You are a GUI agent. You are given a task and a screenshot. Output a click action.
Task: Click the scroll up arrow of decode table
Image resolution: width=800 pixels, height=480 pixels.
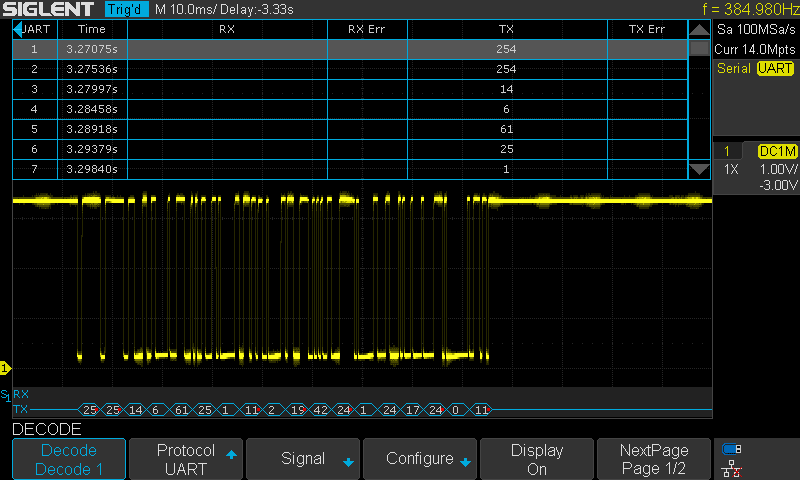point(699,30)
